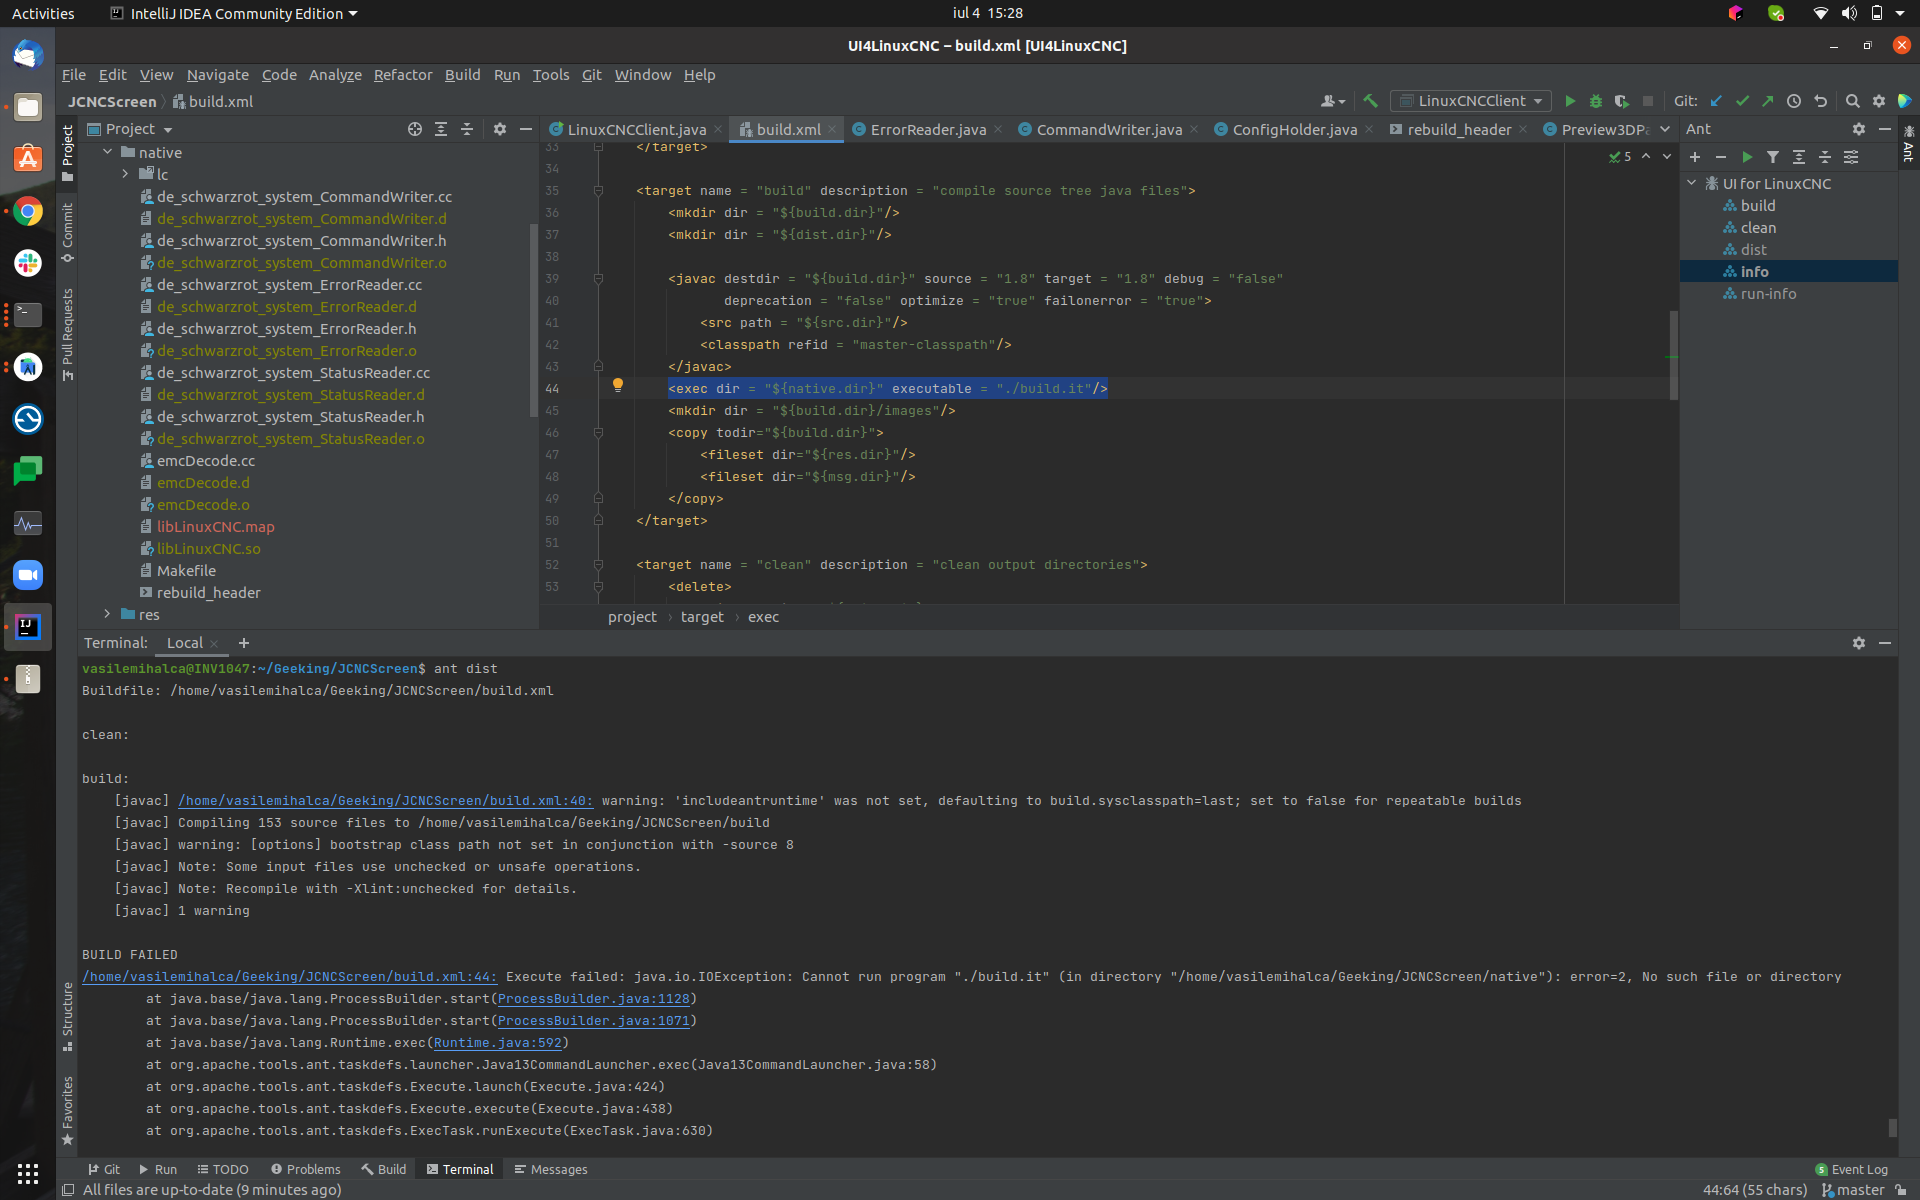Collapse all in Project panel
Viewport: 1920px width, 1200px height.
tap(467, 129)
